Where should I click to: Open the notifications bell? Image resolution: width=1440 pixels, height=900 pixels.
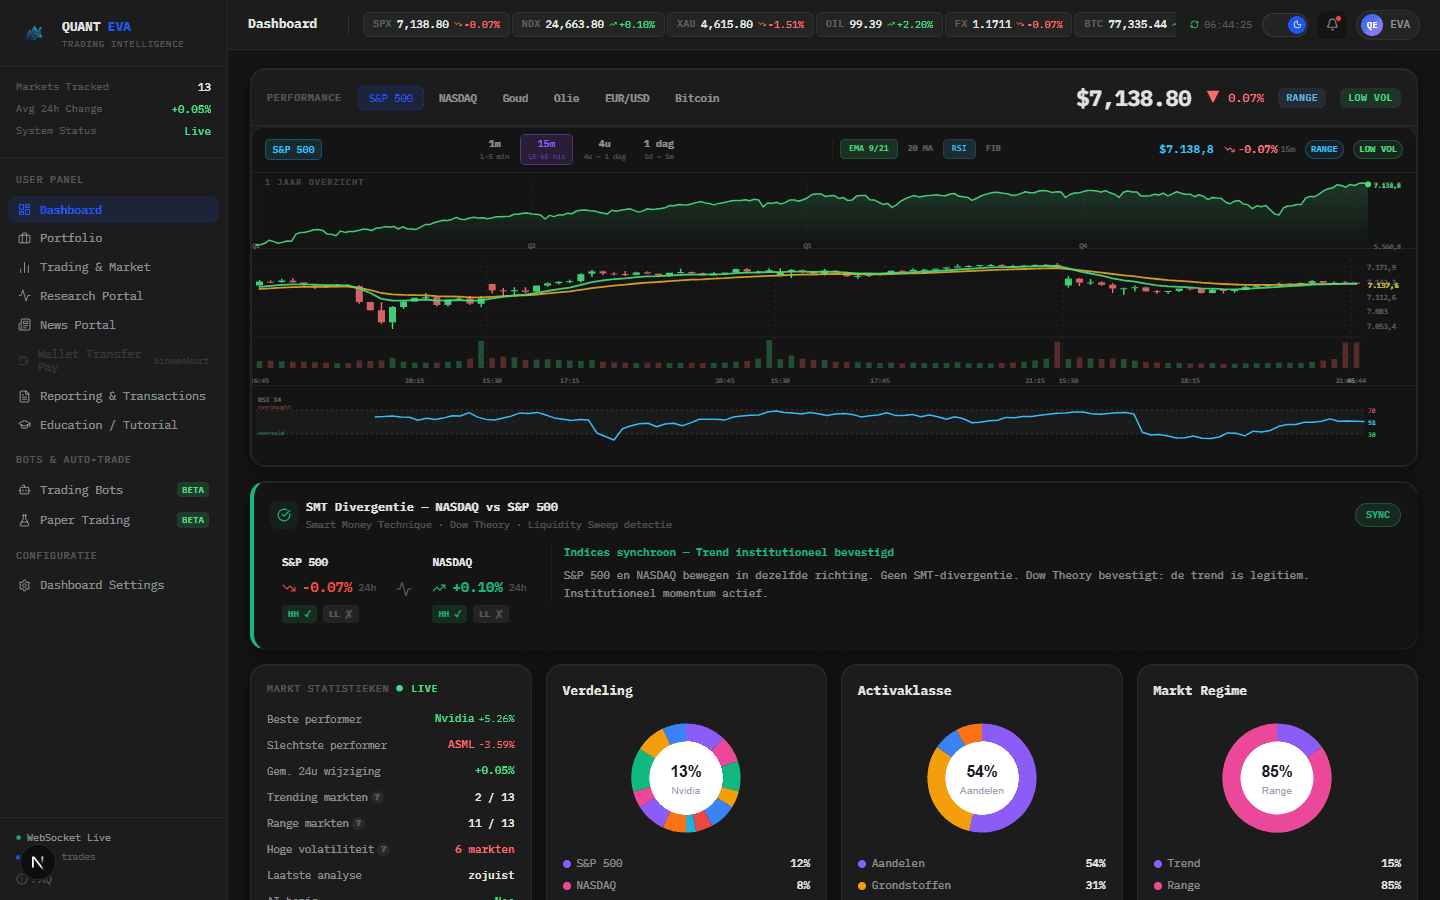[x=1332, y=24]
